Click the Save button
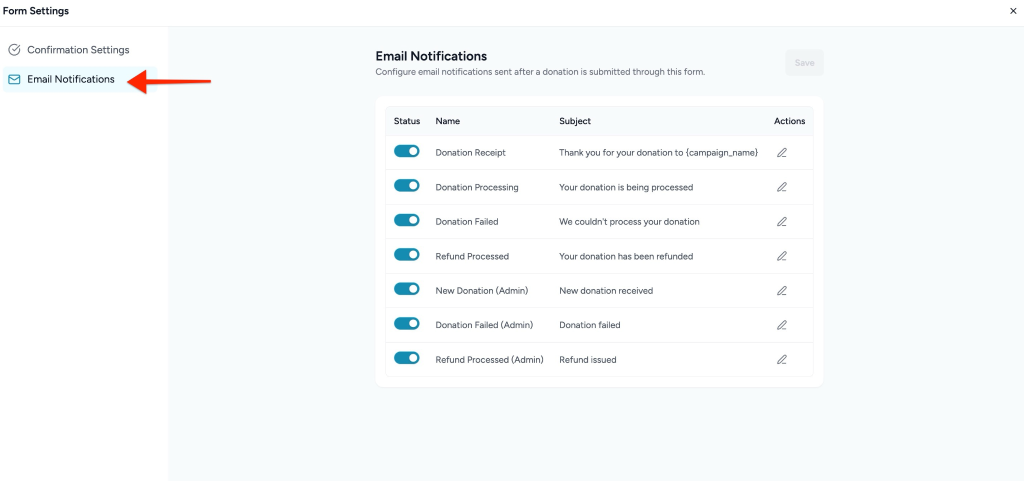The height and width of the screenshot is (481, 1024). 804,63
